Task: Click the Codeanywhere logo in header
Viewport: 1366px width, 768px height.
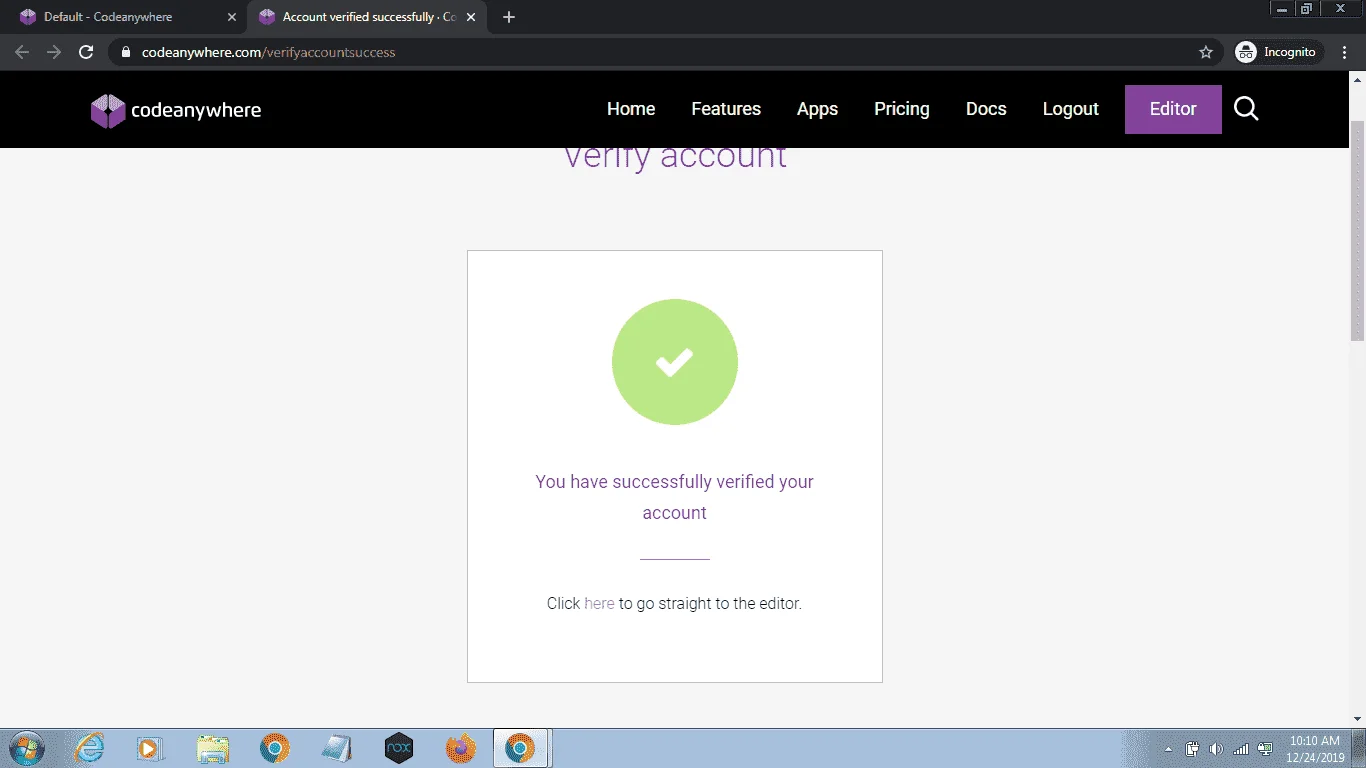Action: pyautogui.click(x=176, y=110)
